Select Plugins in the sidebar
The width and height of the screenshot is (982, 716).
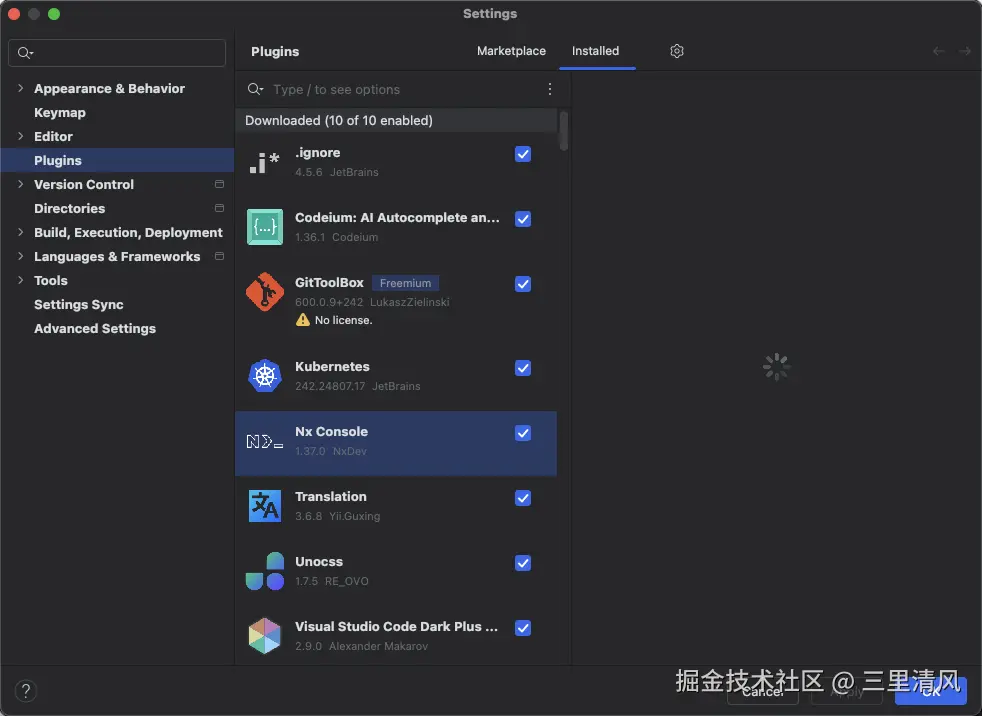(x=117, y=160)
